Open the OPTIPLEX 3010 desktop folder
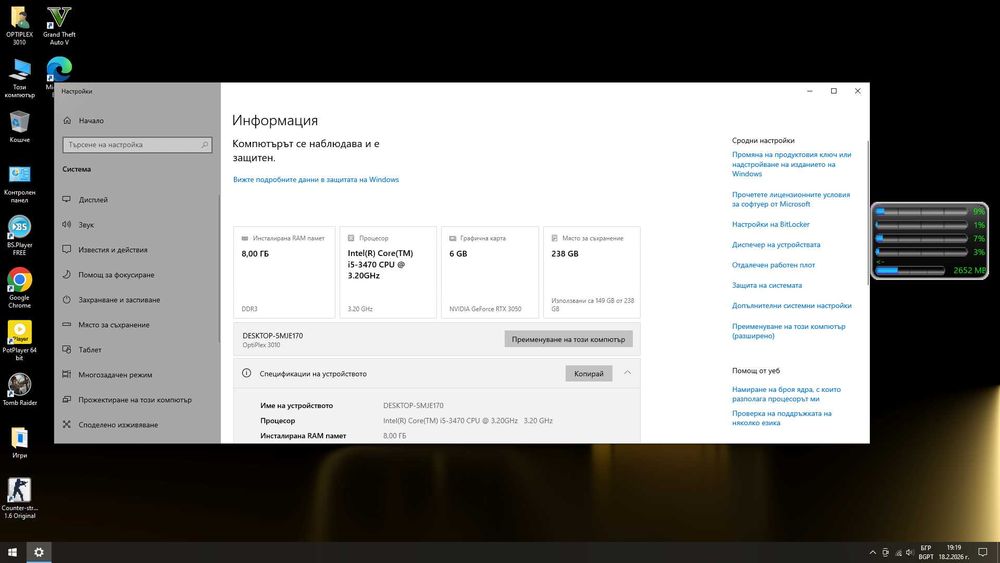 (x=20, y=26)
